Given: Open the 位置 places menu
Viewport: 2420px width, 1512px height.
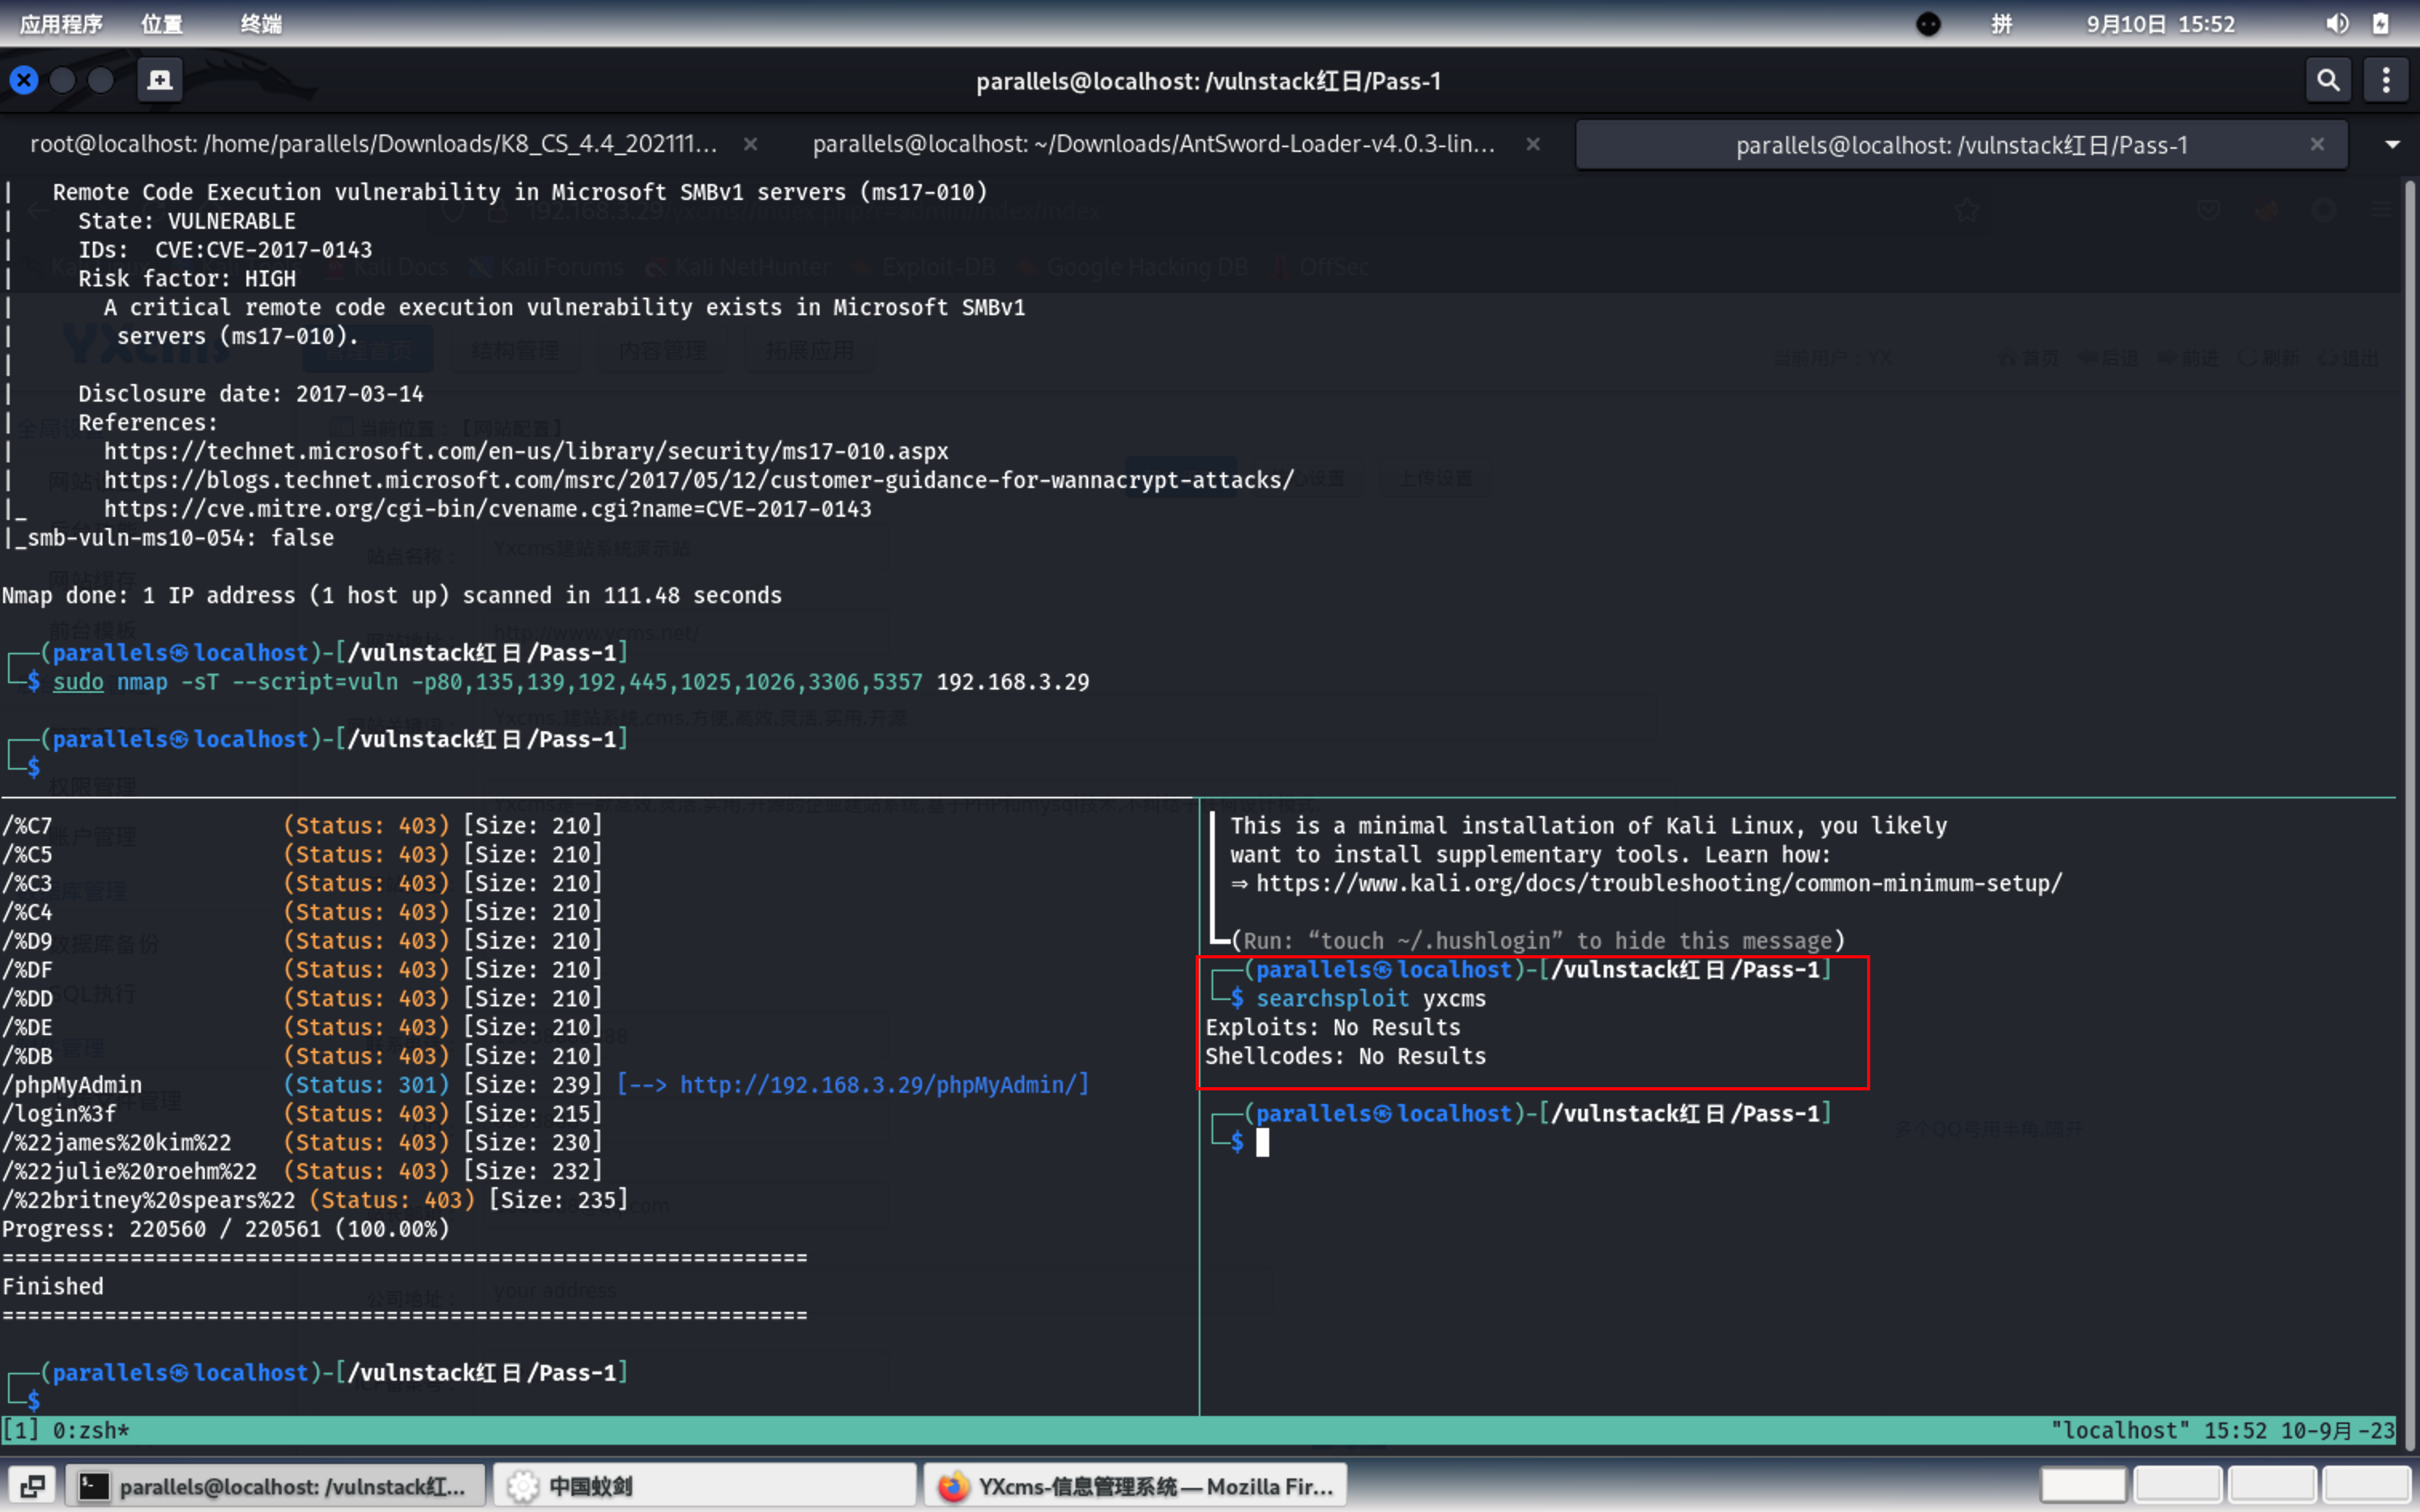Looking at the screenshot, I should pyautogui.click(x=161, y=23).
